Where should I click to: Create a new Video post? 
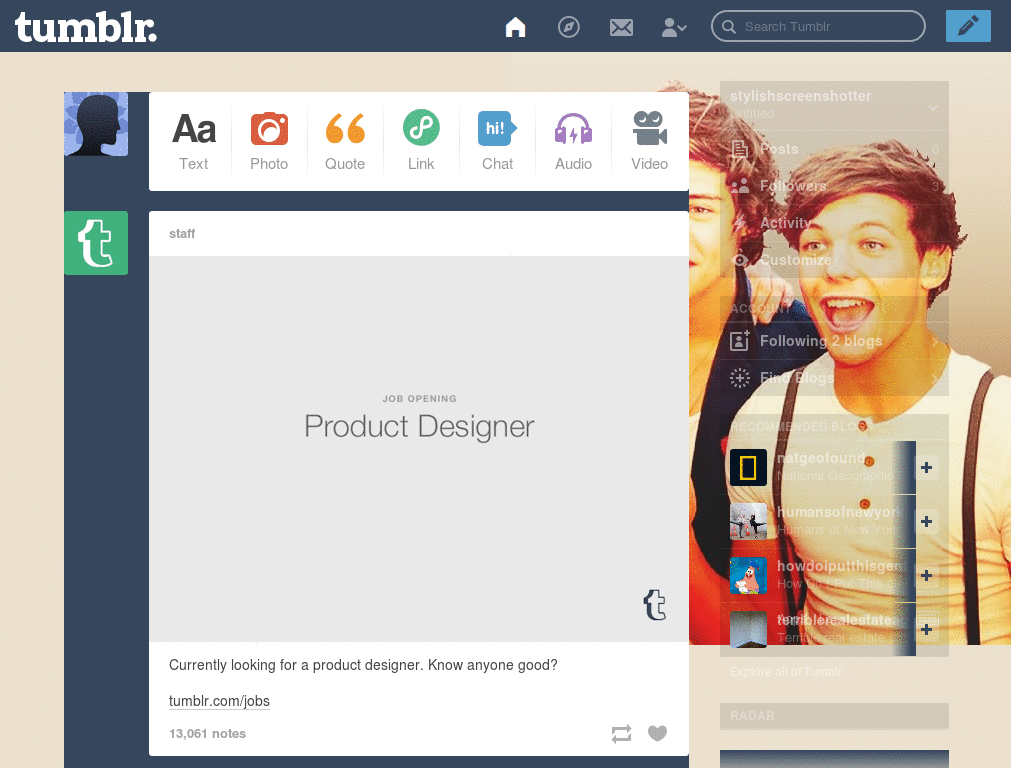coord(649,142)
